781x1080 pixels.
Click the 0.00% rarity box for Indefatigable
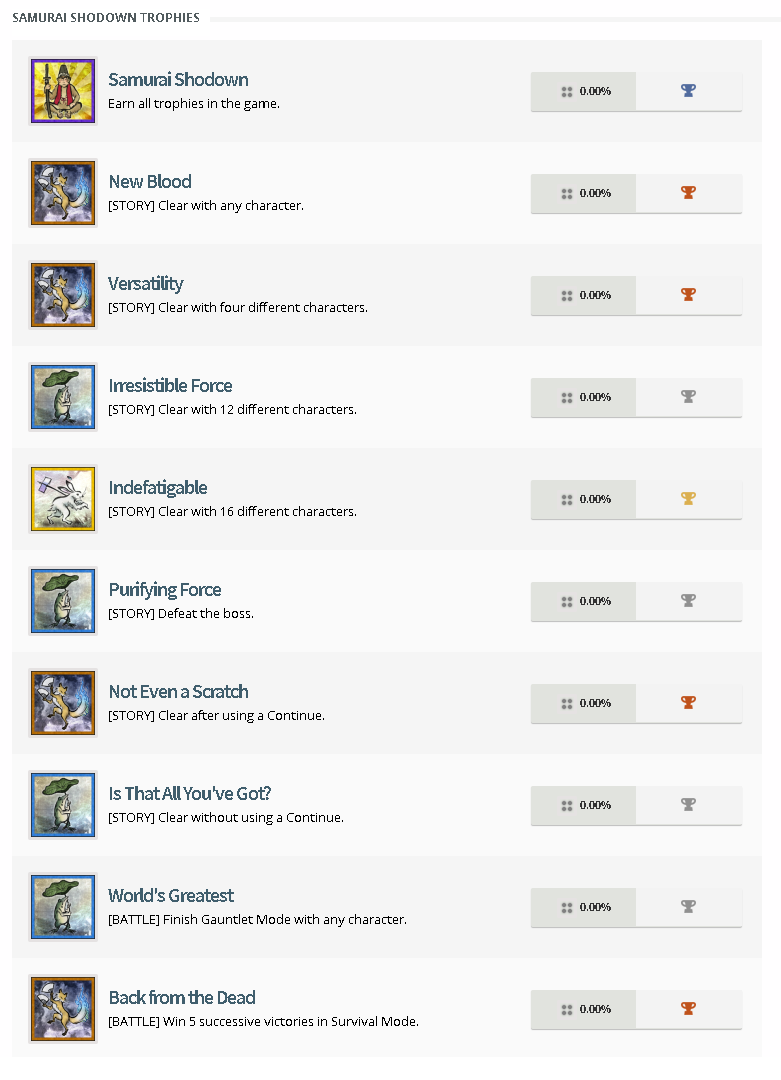pos(583,499)
